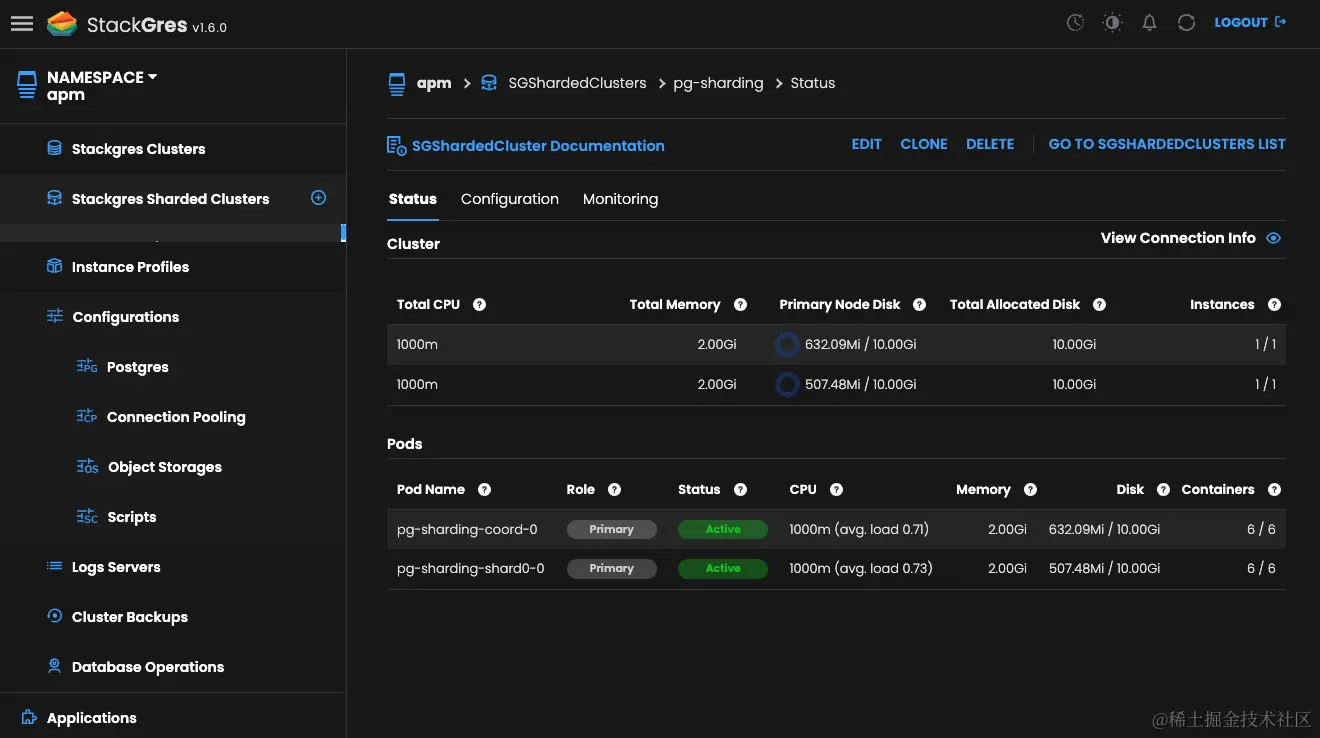The width and height of the screenshot is (1320, 738).
Task: Click help icon next to Total Memory
Action: (740, 304)
